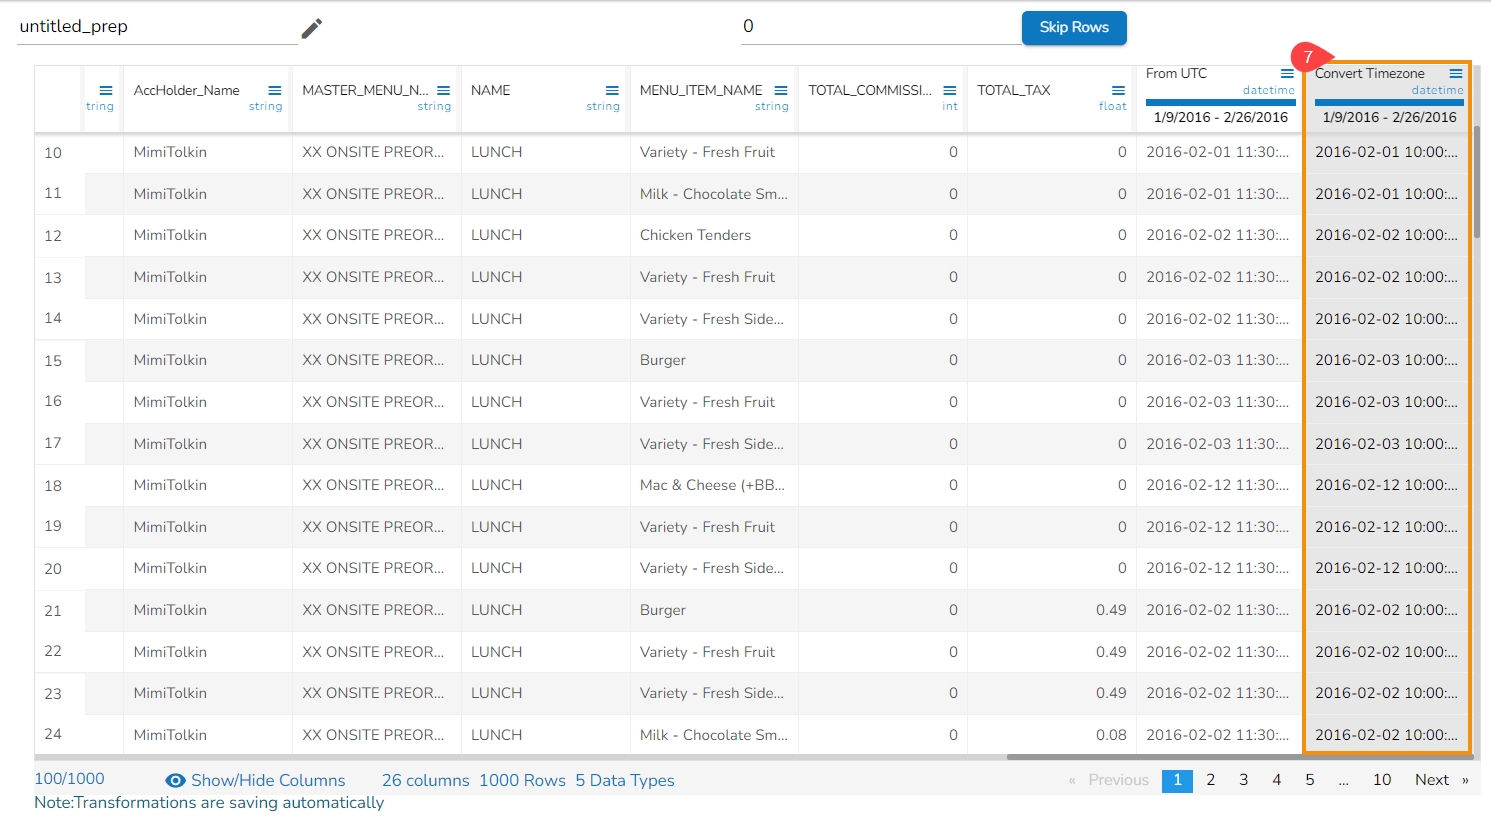This screenshot has width=1491, height=833.
Task: Click the pencil edit name icon
Action: (312, 28)
